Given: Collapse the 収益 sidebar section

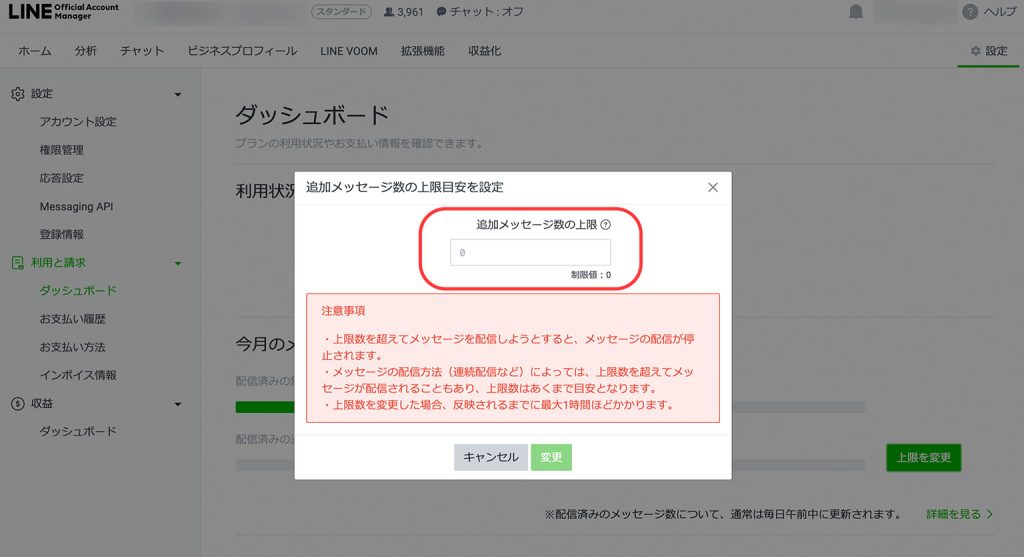Looking at the screenshot, I should click(x=178, y=404).
